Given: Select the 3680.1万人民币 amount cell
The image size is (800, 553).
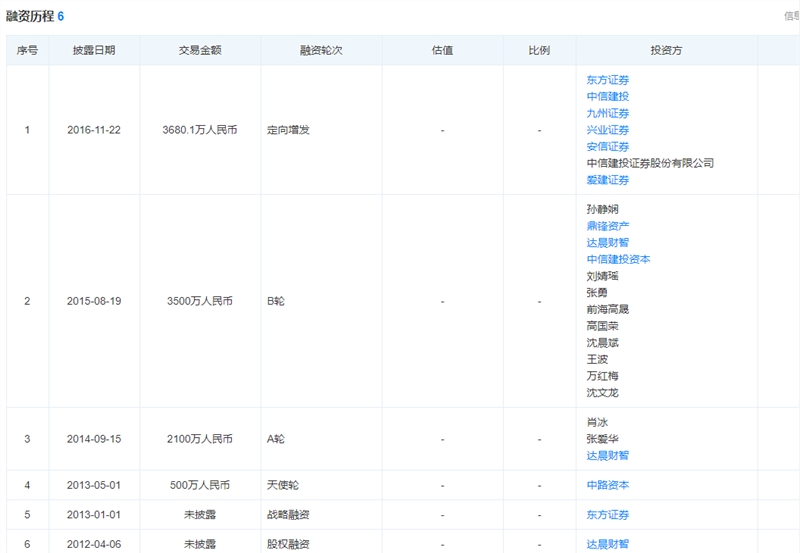Looking at the screenshot, I should 200,130.
